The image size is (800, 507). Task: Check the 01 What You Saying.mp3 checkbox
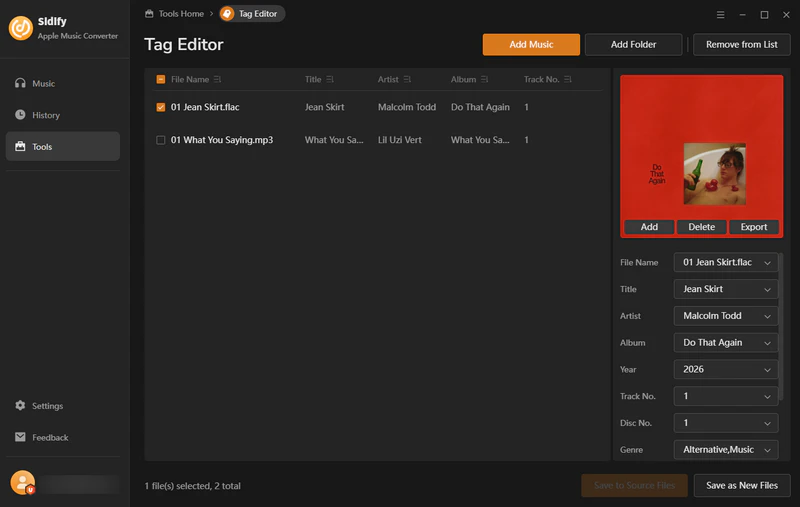click(x=161, y=140)
